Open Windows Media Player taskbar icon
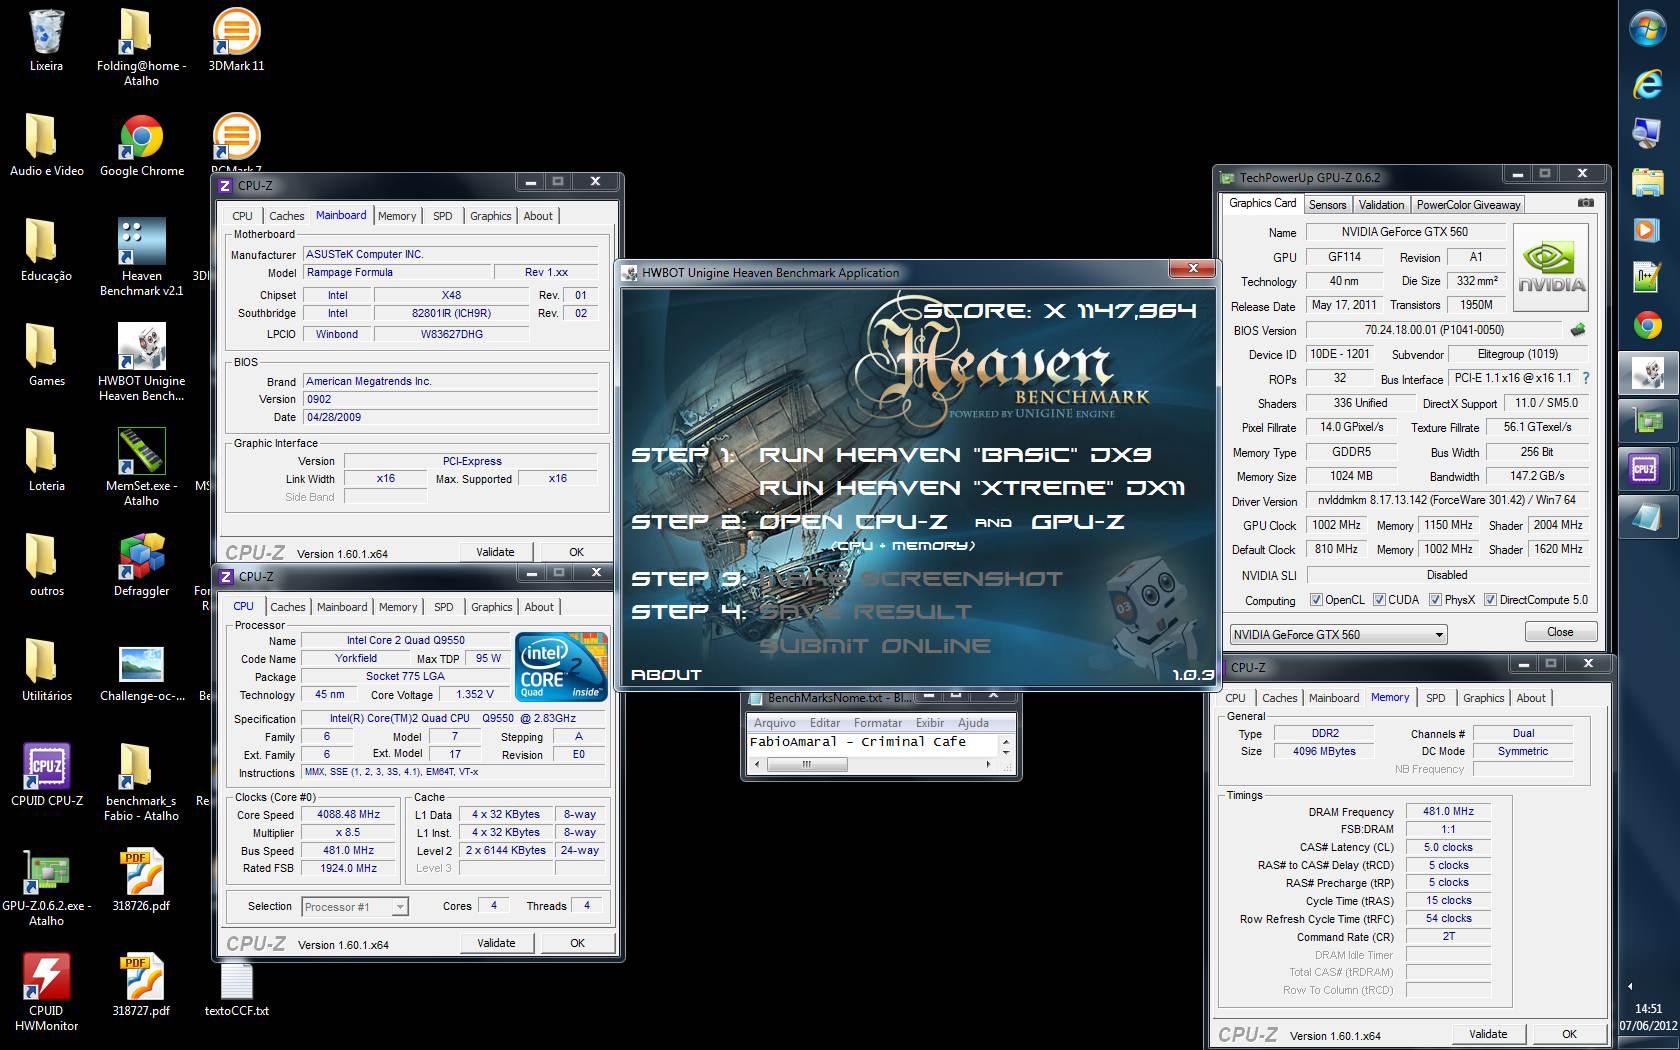1680x1050 pixels. point(1647,229)
